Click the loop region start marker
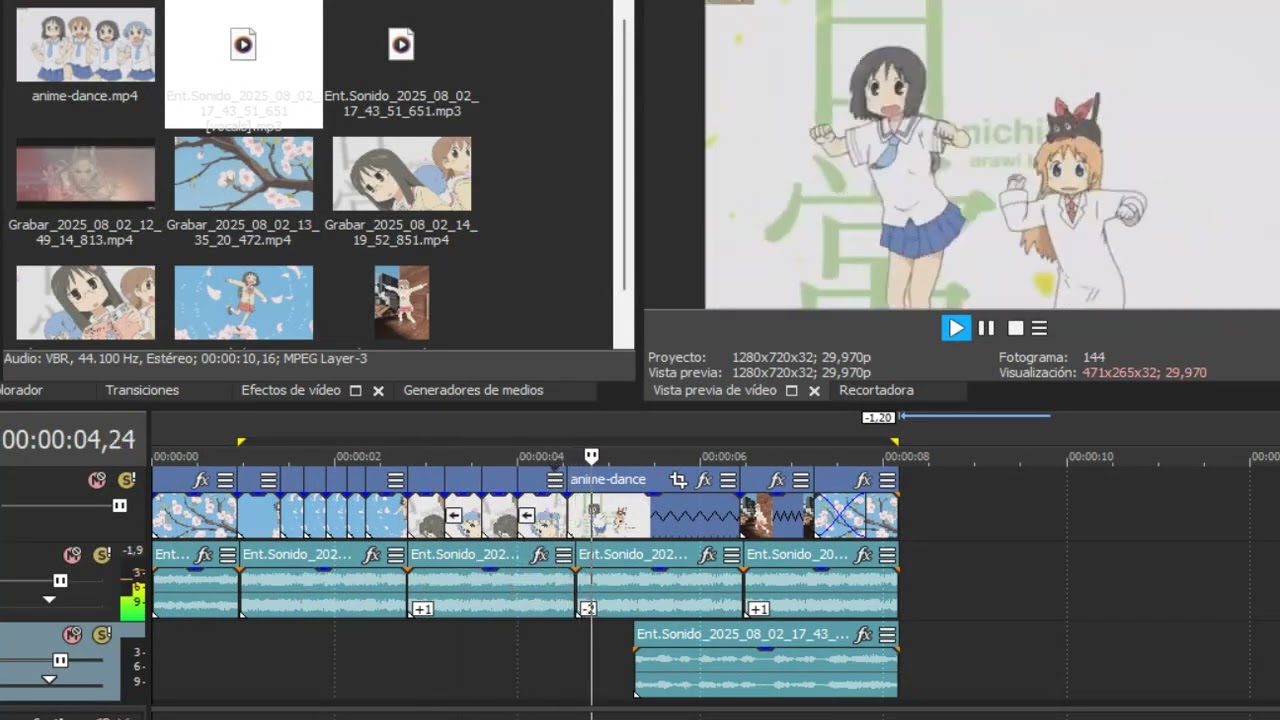1280x720 pixels. coord(241,441)
